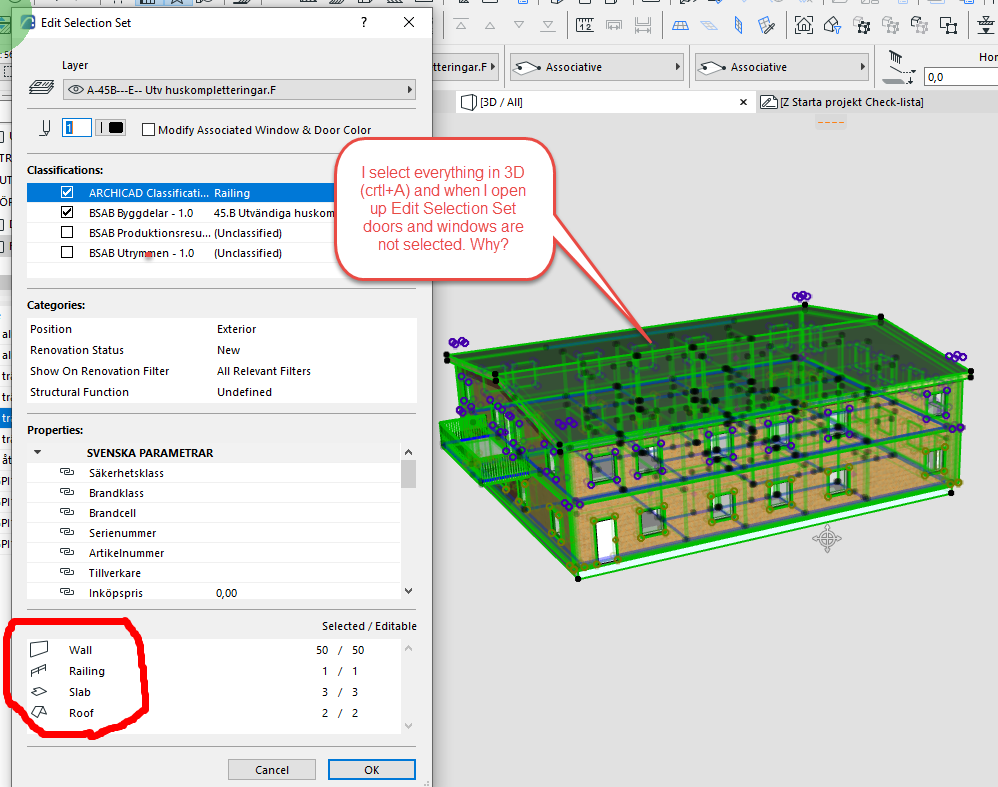This screenshot has width=998, height=787.
Task: Uncheck the ARCHICAD Classification checkbox
Action: 67,193
